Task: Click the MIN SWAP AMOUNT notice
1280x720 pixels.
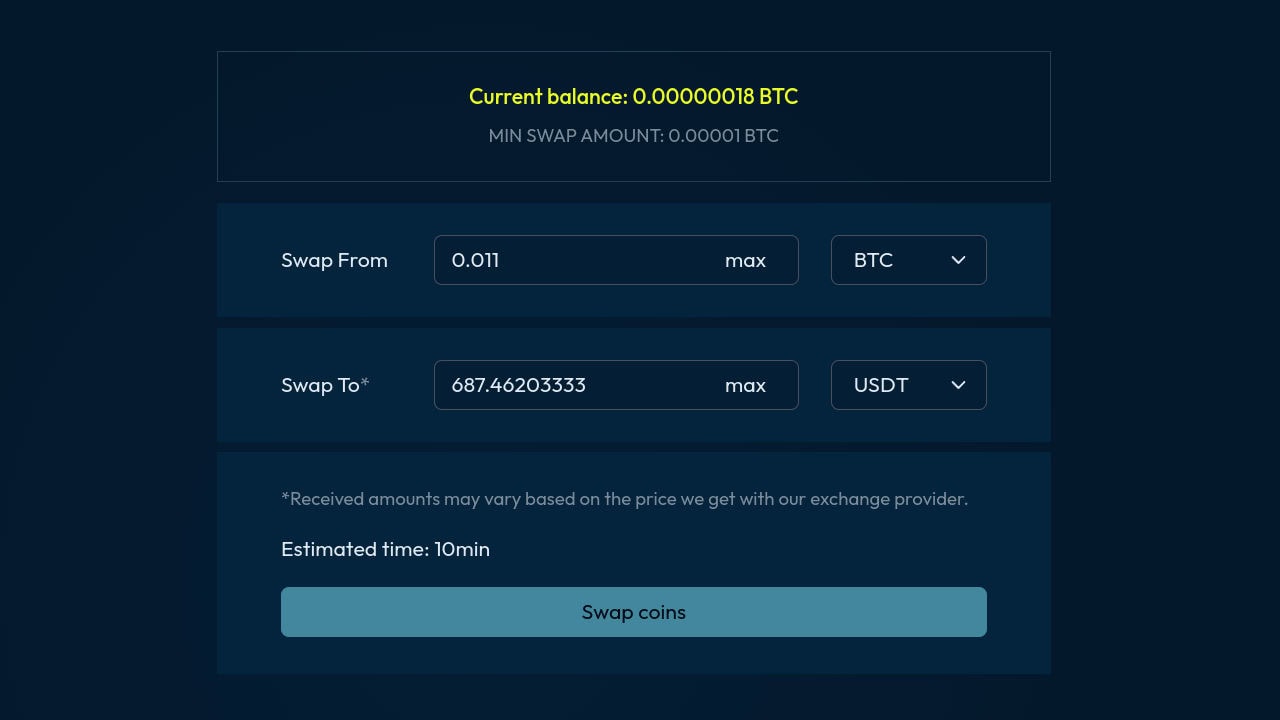Action: point(634,136)
